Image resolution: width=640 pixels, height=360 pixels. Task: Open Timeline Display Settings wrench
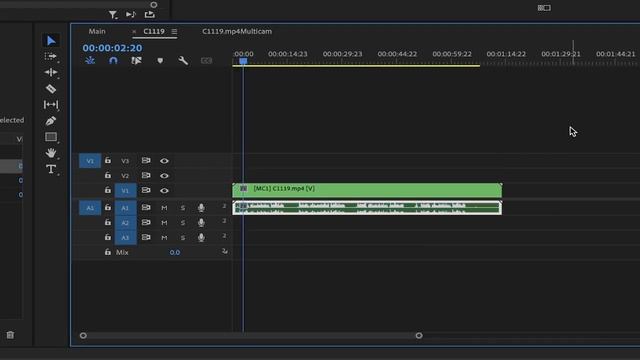[183, 60]
